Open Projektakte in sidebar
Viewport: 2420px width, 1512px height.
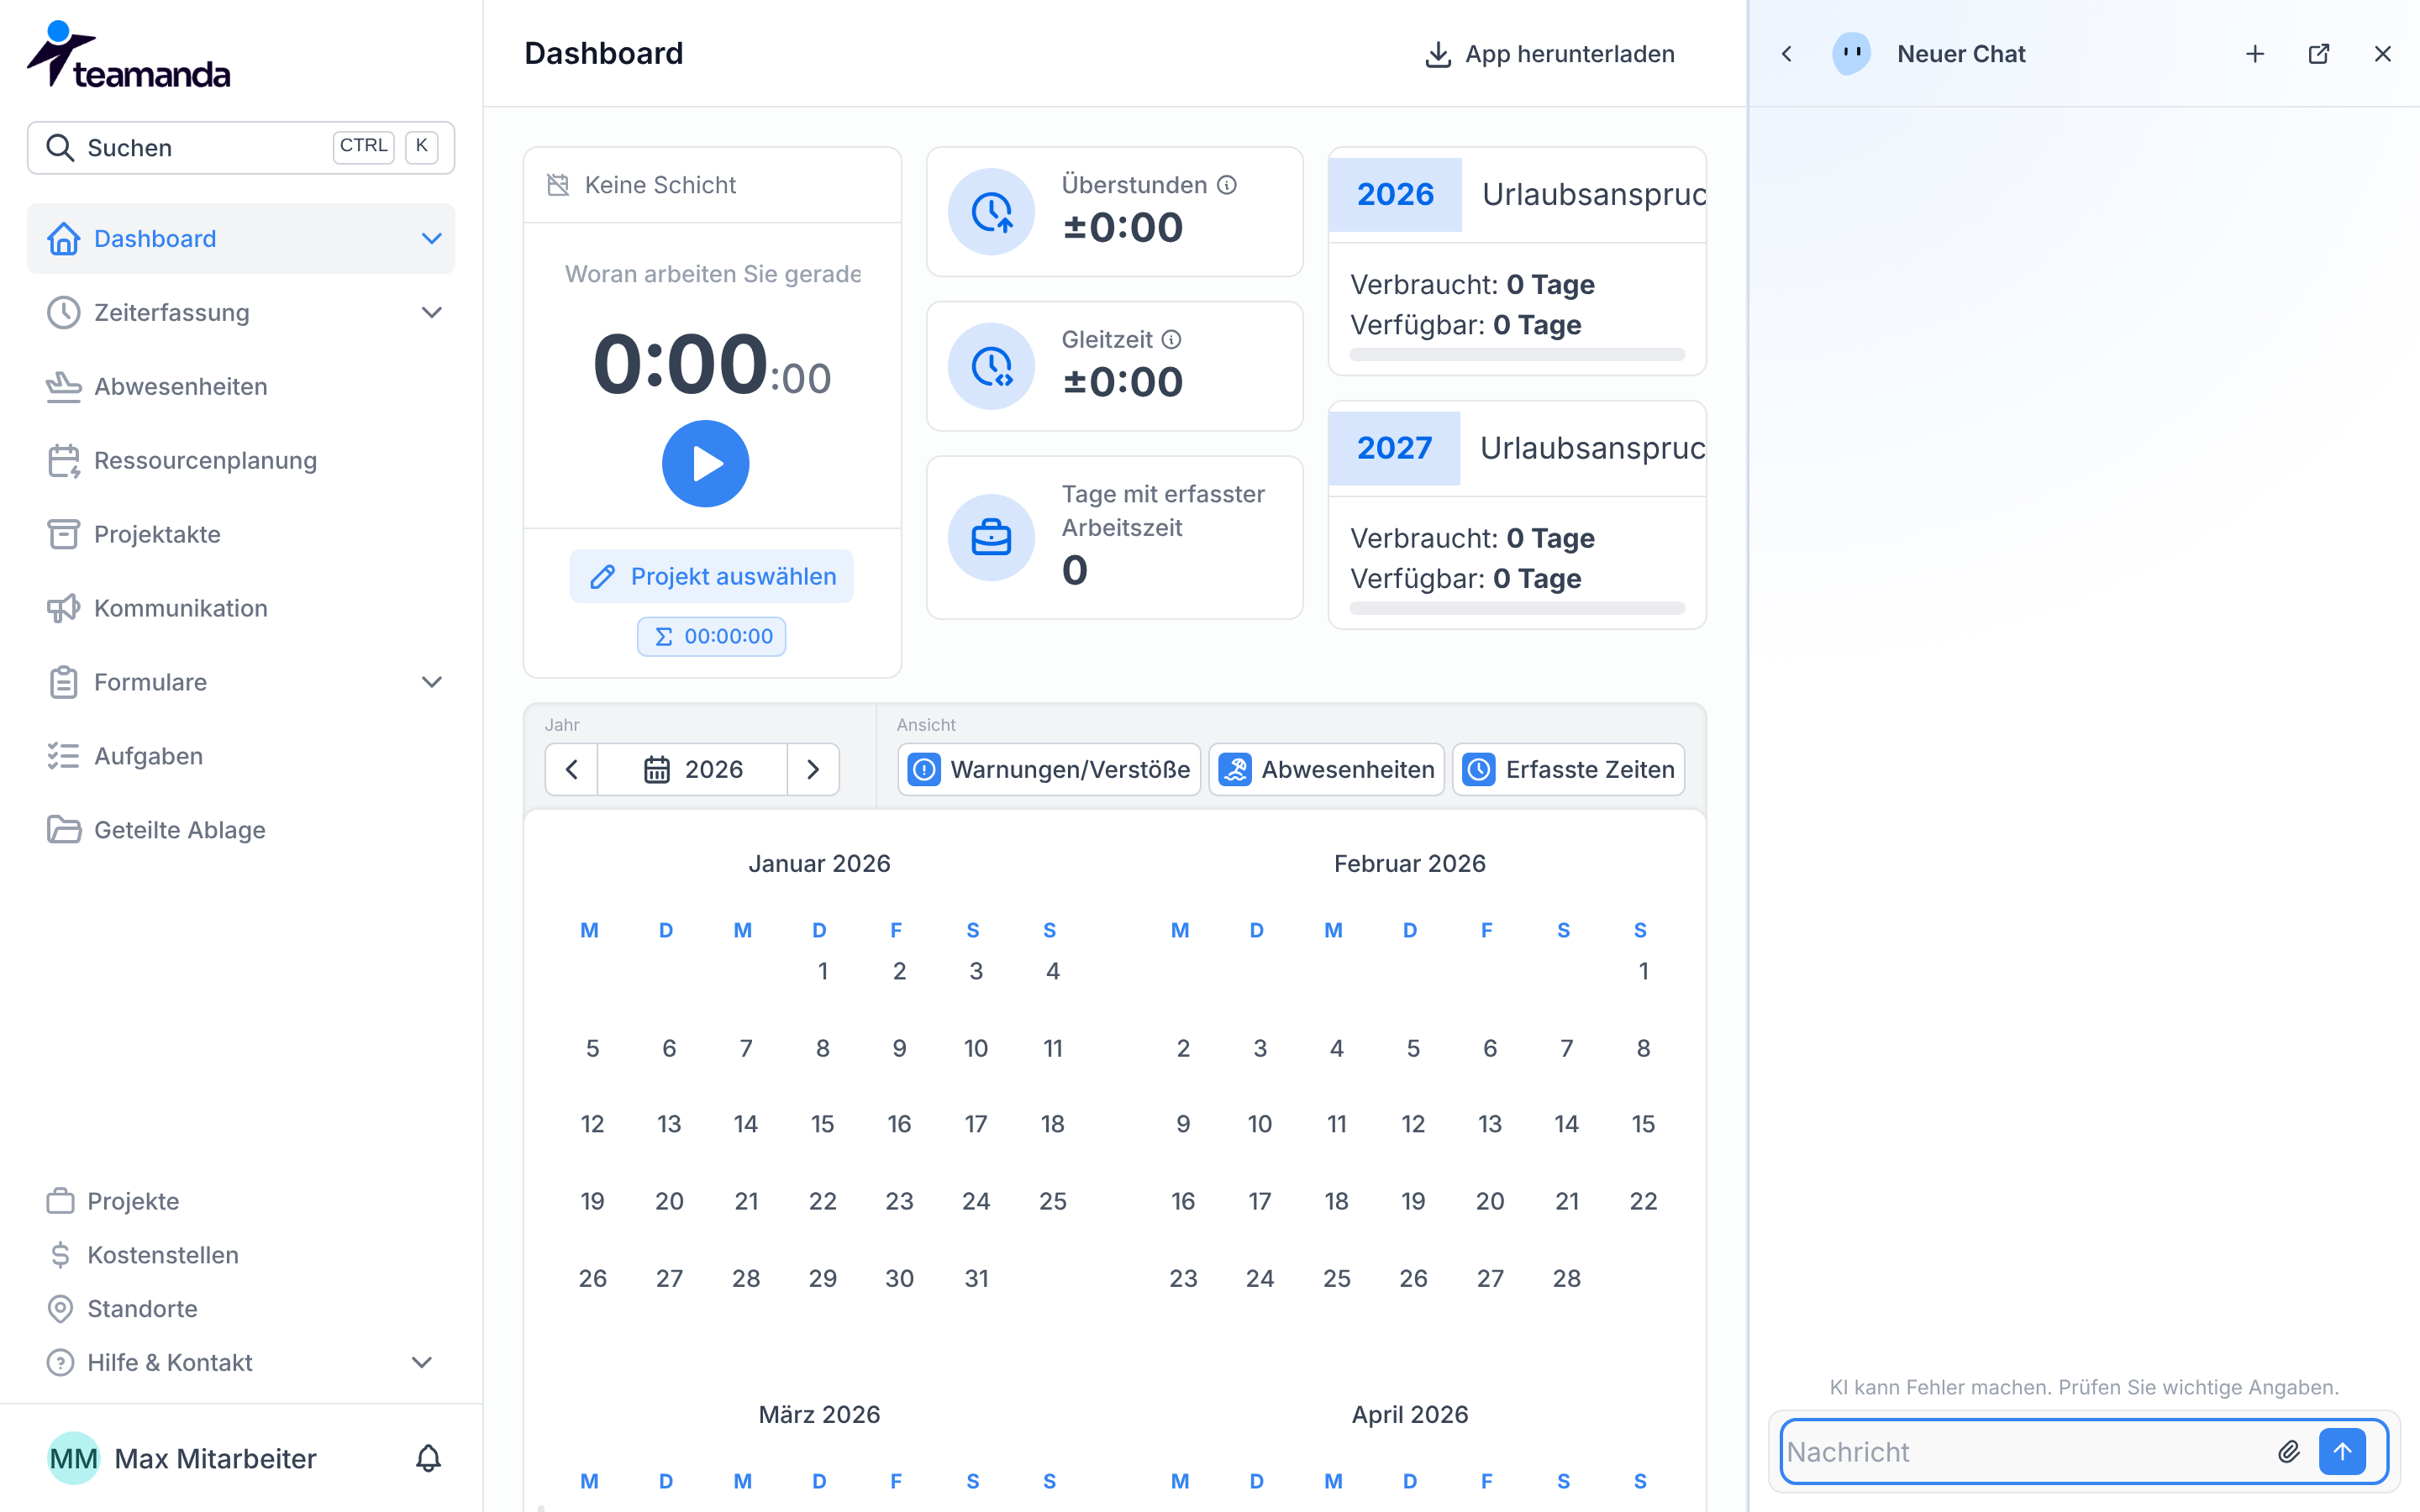240,535
